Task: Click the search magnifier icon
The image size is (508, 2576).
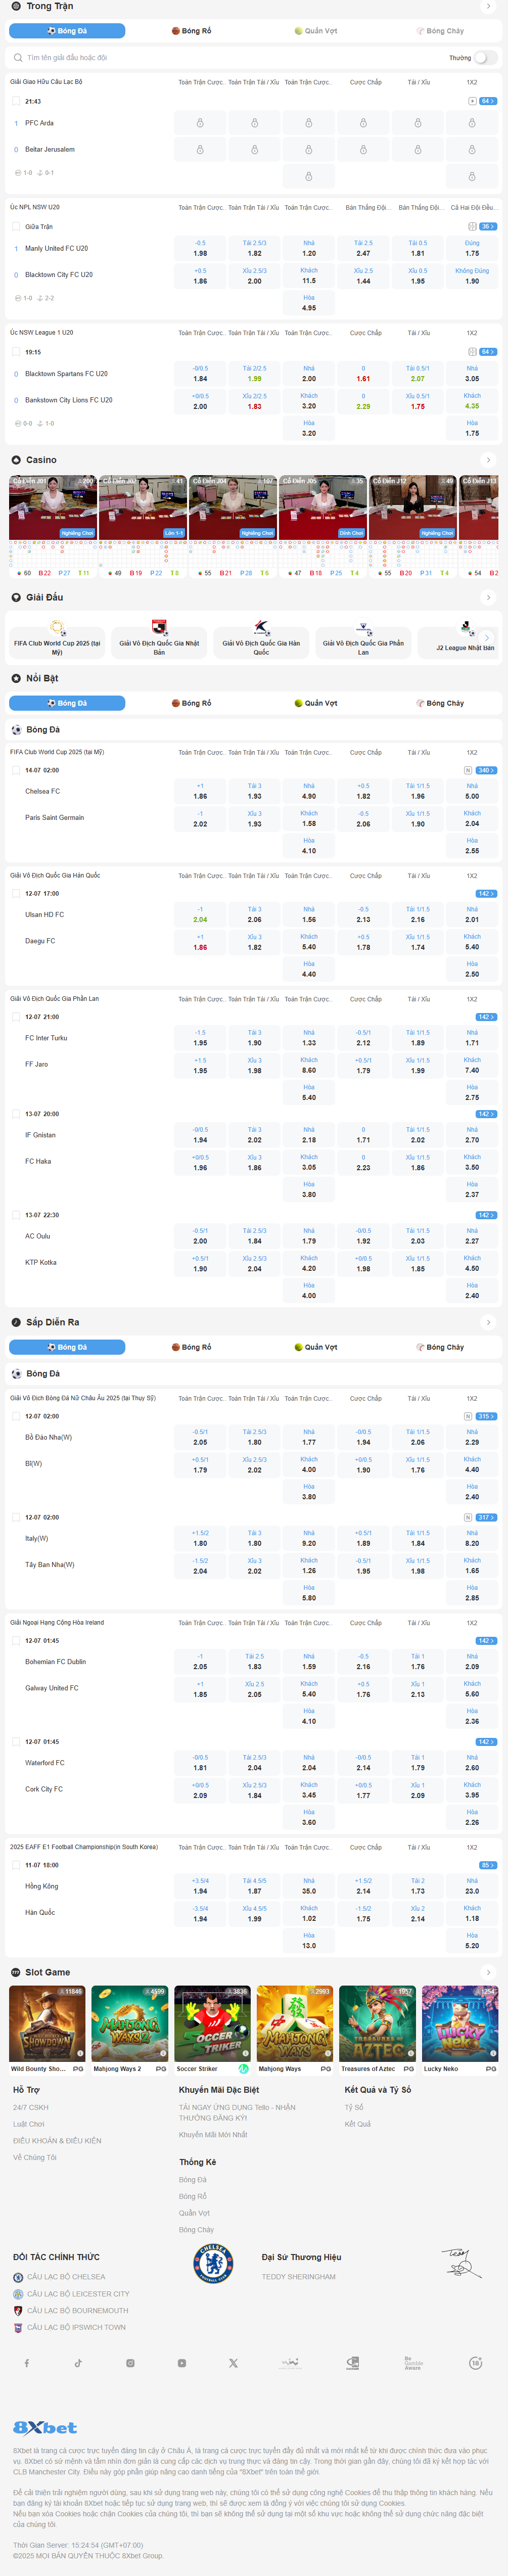Action: point(18,58)
